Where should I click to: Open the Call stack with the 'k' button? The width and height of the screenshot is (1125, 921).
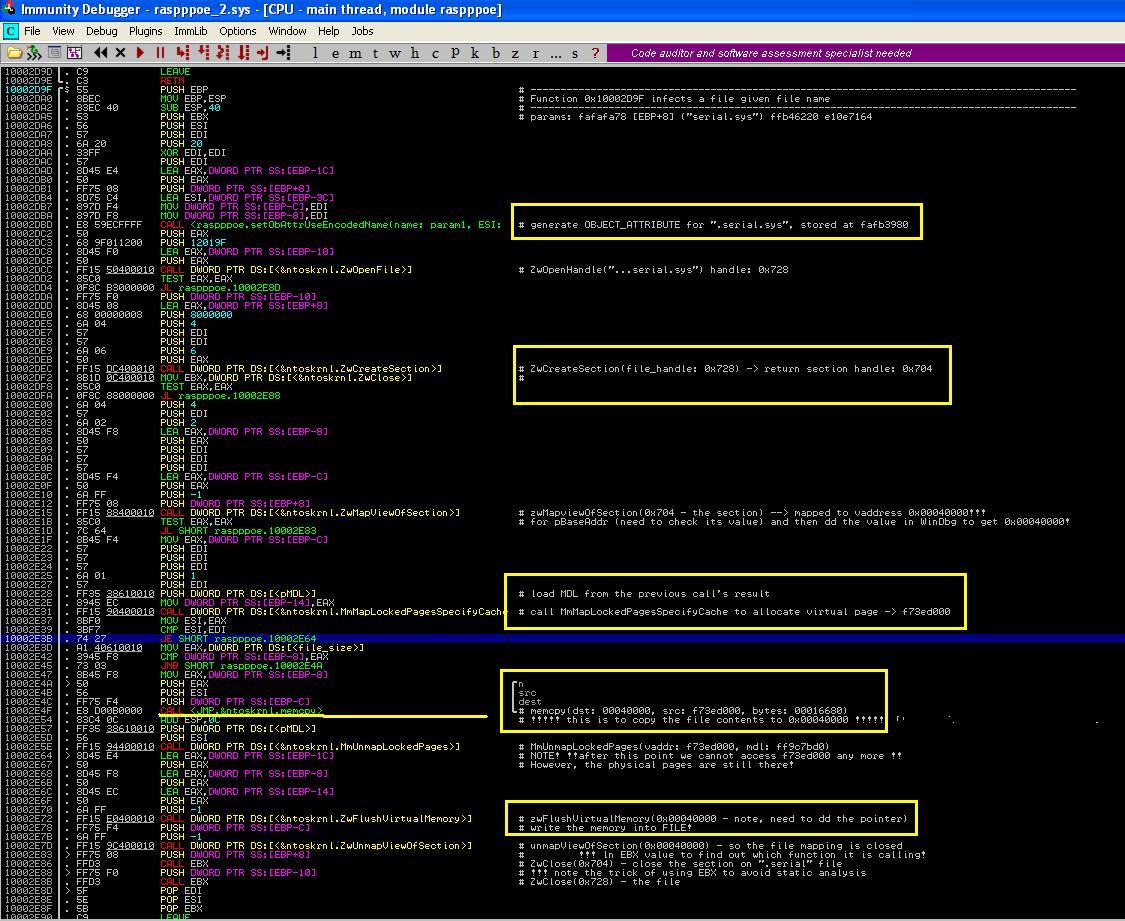[x=475, y=54]
